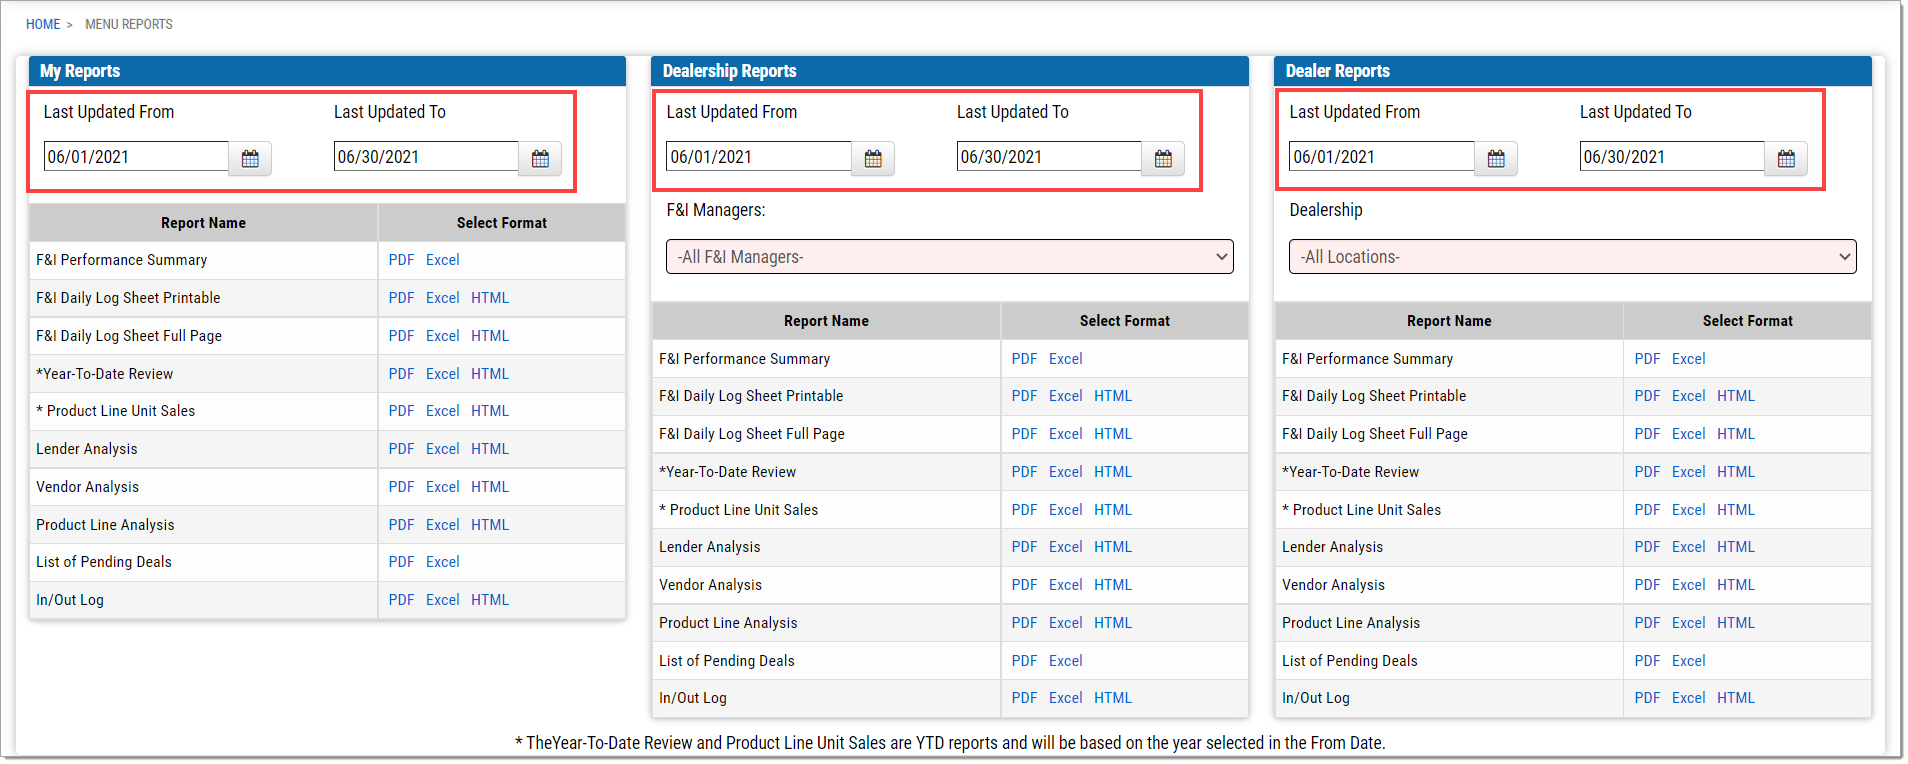Export Dealership Reports List of Pending Deals Excel

[x=1066, y=661]
